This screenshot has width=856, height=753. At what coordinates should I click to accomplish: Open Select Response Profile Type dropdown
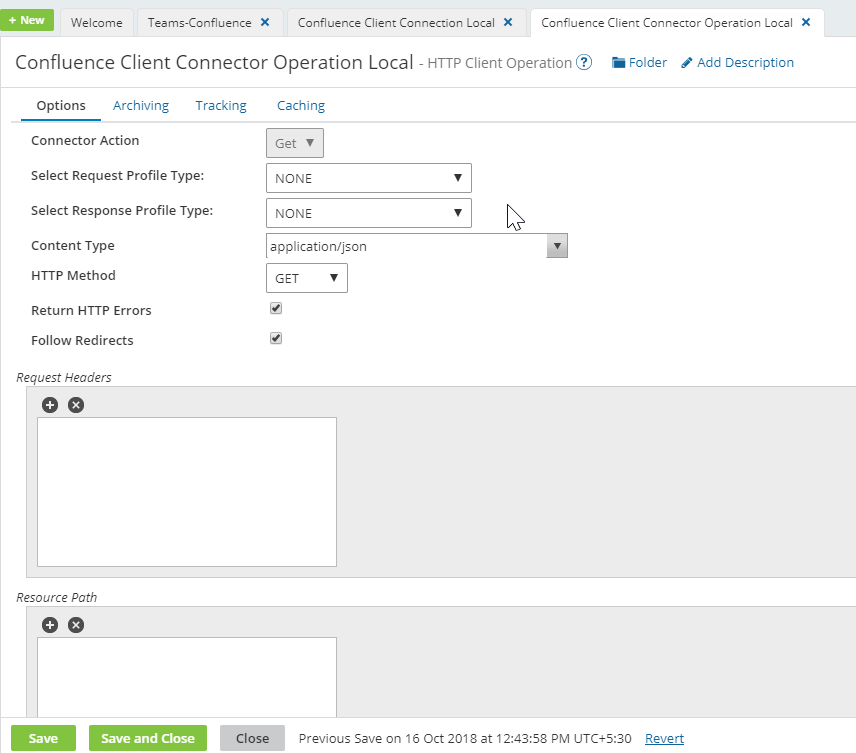coord(368,213)
